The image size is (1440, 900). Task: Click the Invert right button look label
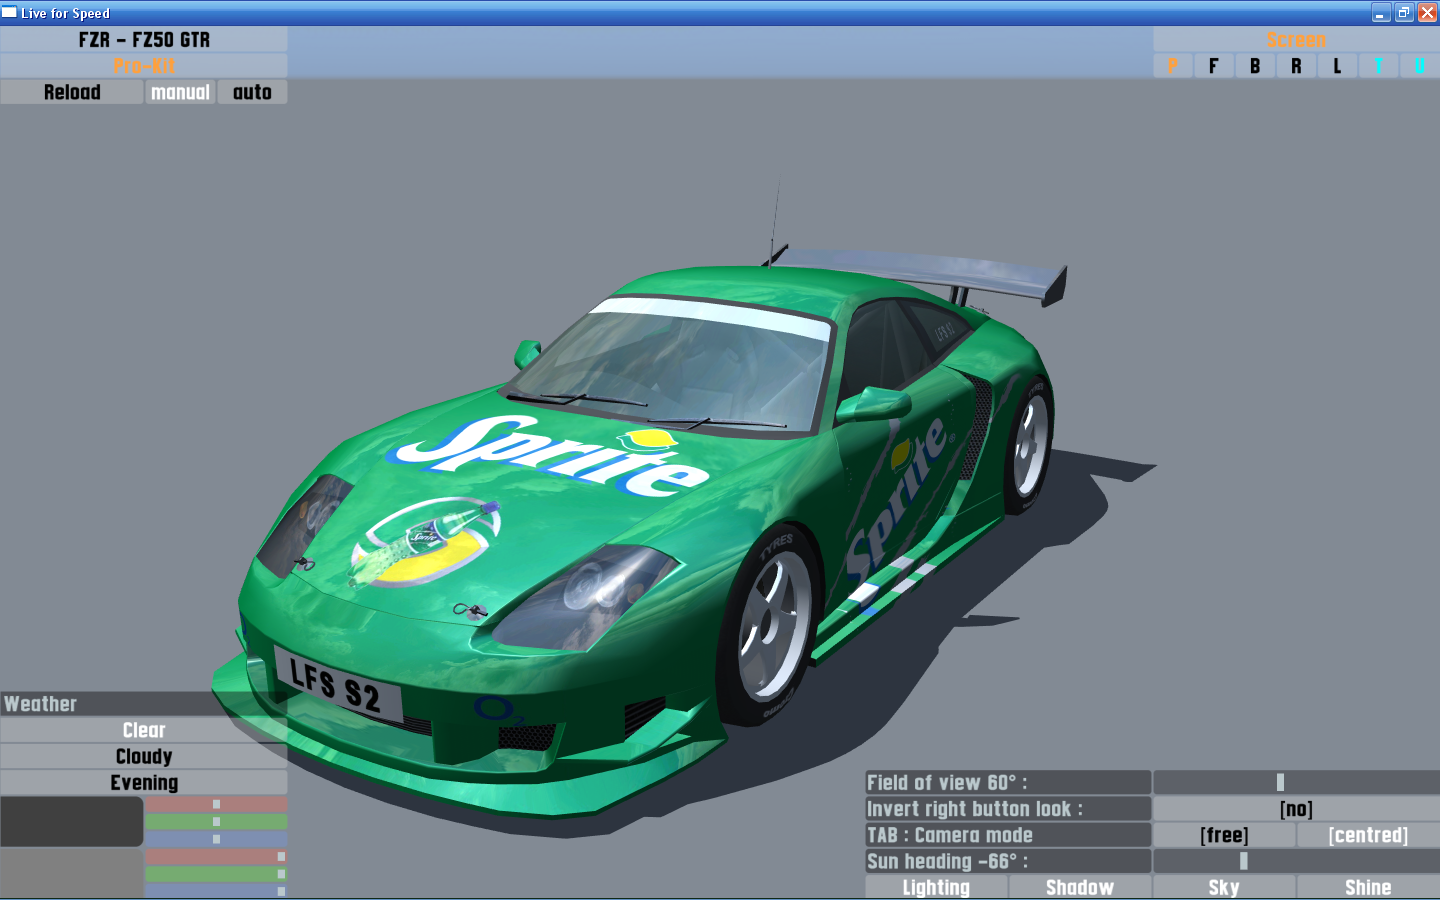click(x=1008, y=808)
